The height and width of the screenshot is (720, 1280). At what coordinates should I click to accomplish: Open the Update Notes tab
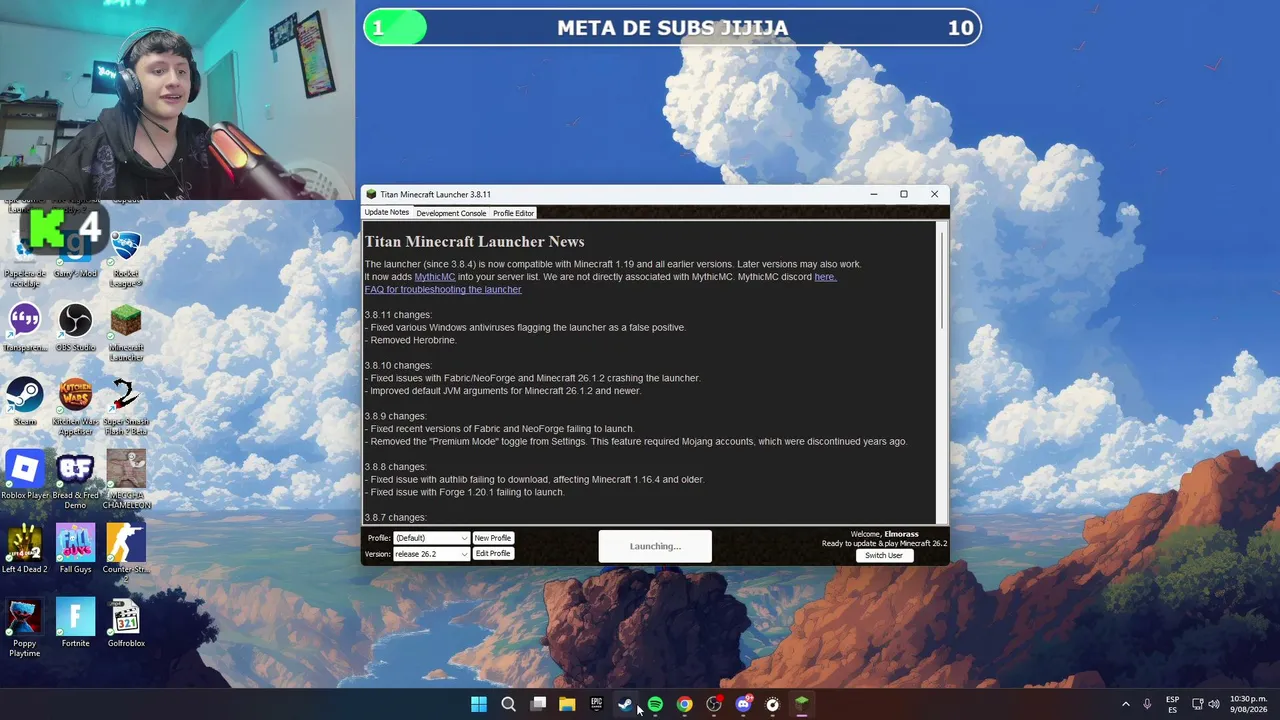click(x=386, y=213)
